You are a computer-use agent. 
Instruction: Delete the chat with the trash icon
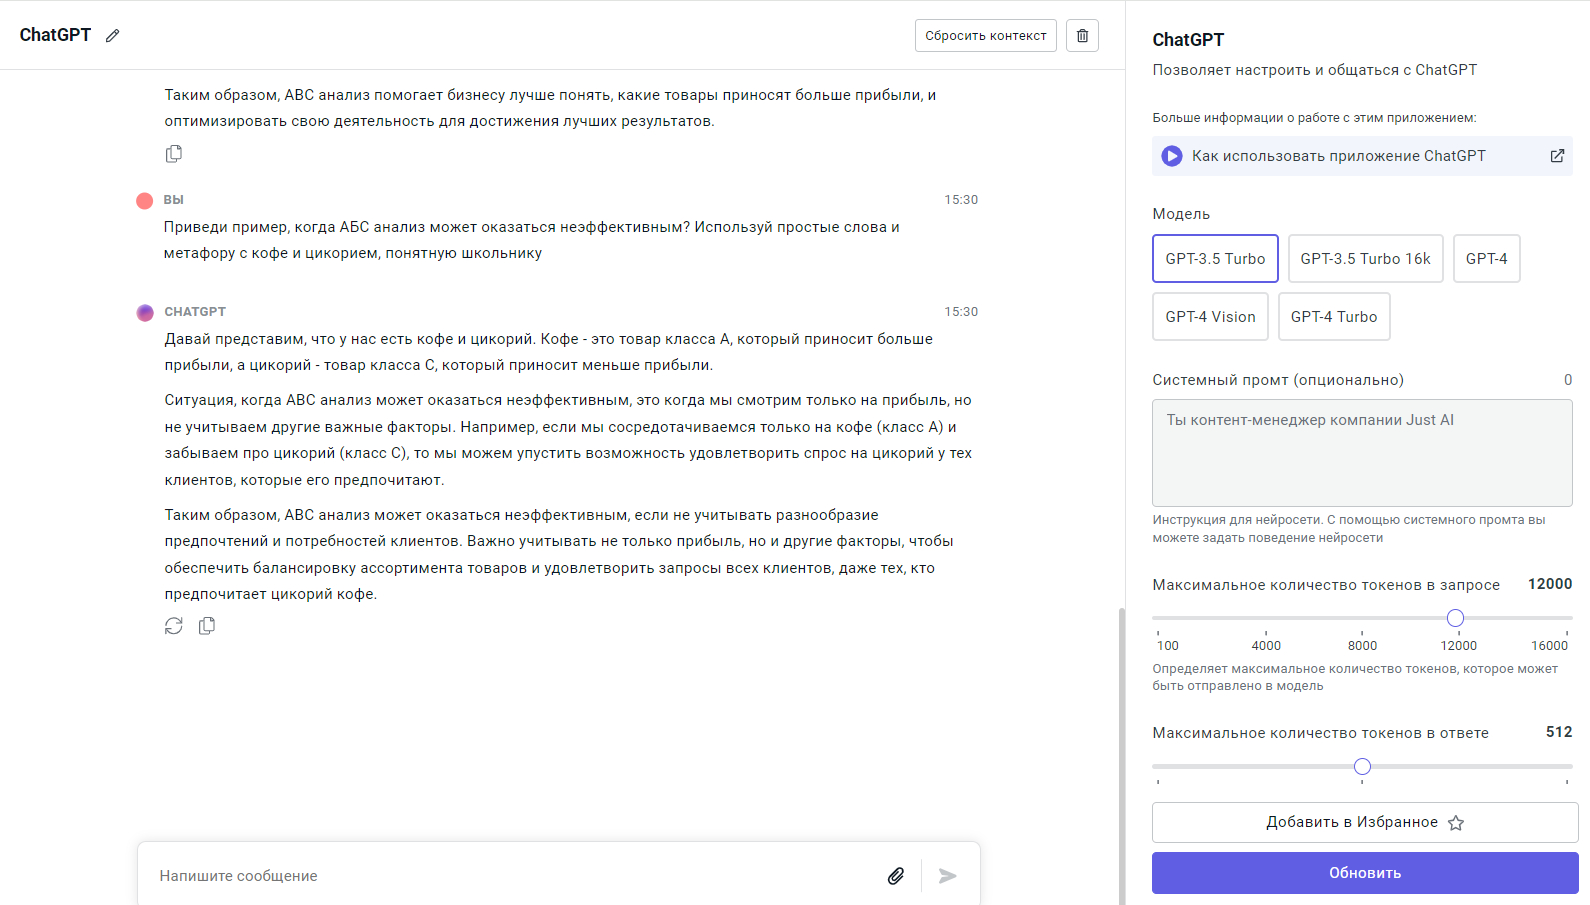pos(1082,36)
